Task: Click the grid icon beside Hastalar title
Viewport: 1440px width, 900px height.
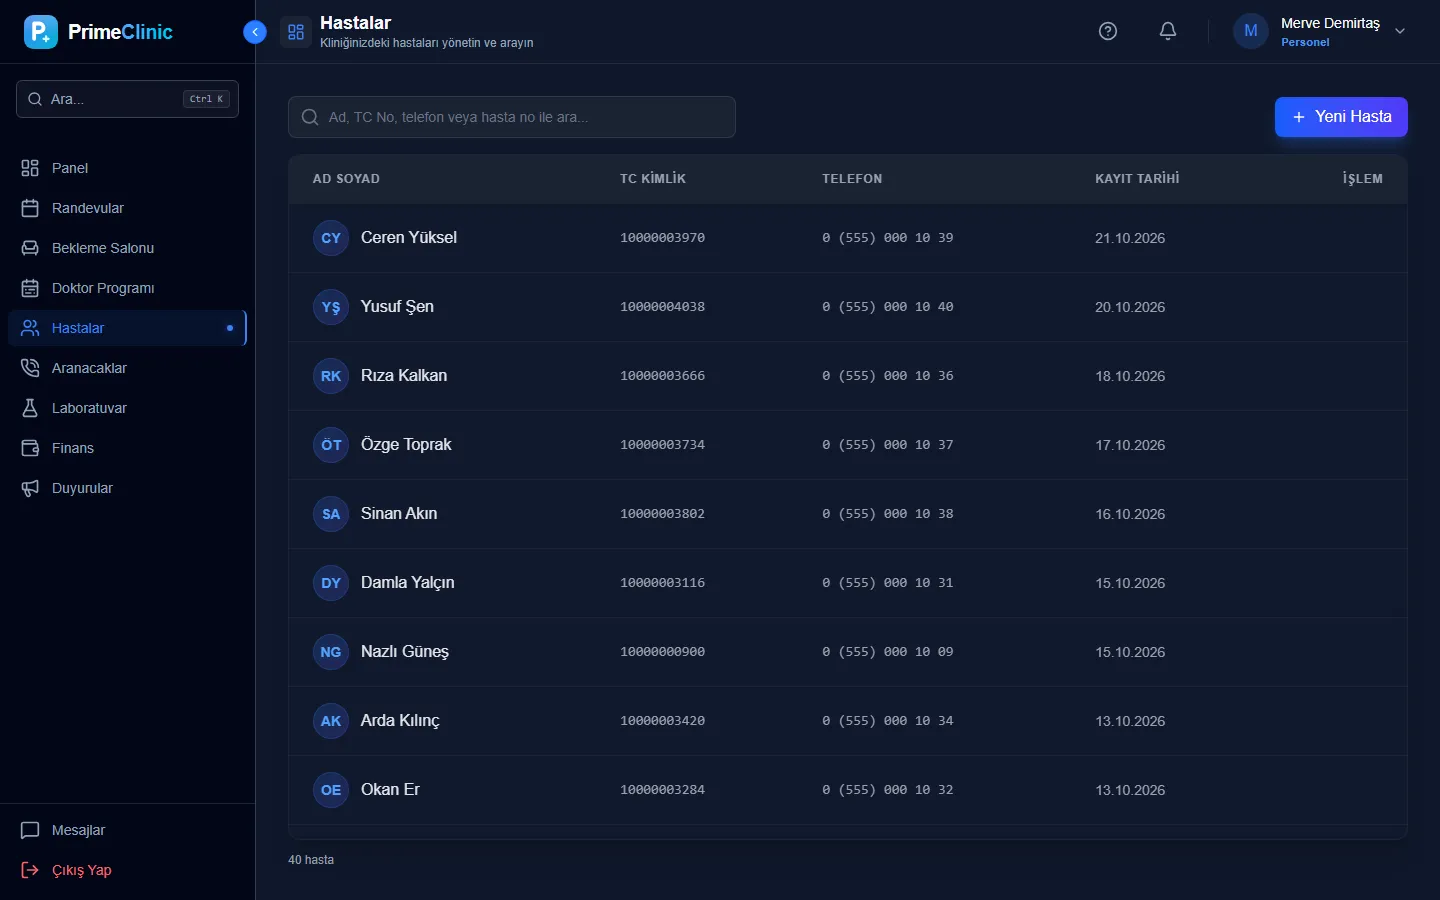Action: [296, 32]
